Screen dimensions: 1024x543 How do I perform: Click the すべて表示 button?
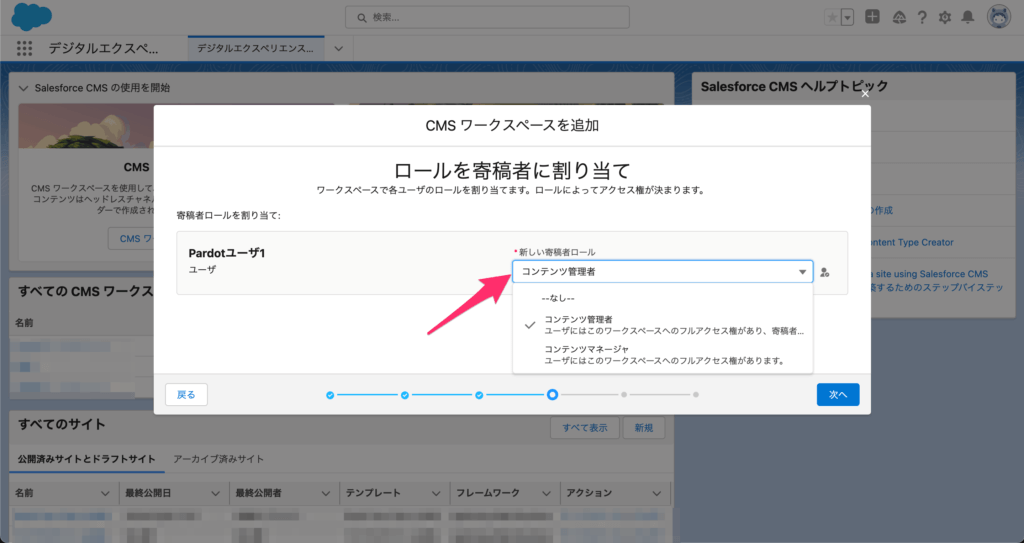585,428
